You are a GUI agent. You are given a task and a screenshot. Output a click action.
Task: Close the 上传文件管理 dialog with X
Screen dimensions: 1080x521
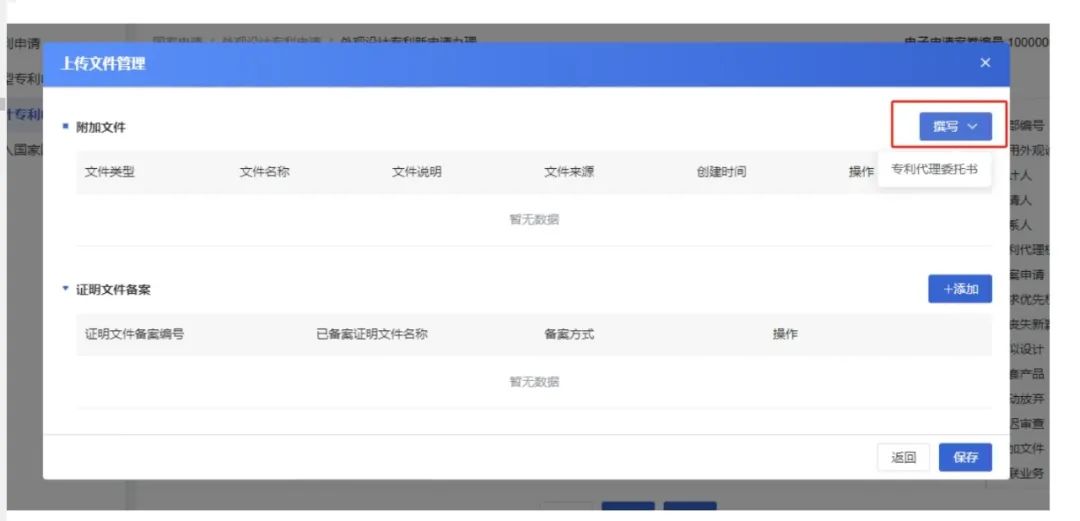pyautogui.click(x=985, y=63)
